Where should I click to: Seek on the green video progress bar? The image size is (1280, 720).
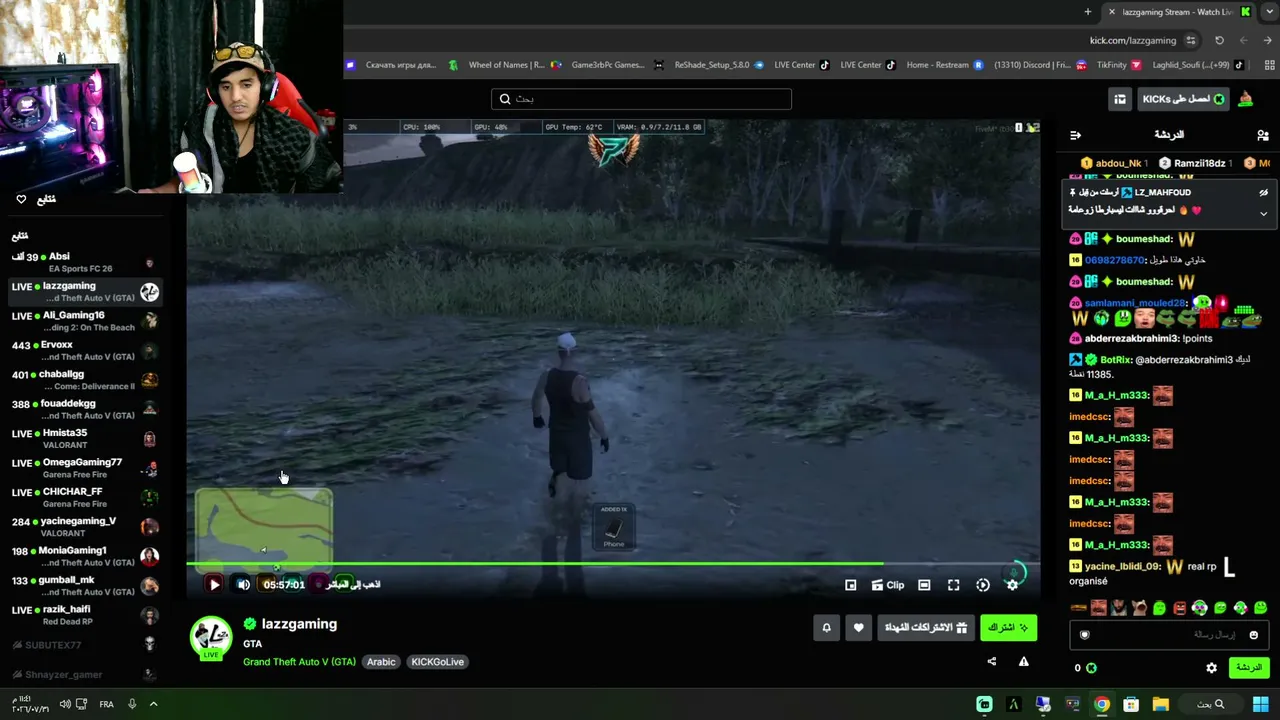[x=613, y=564]
